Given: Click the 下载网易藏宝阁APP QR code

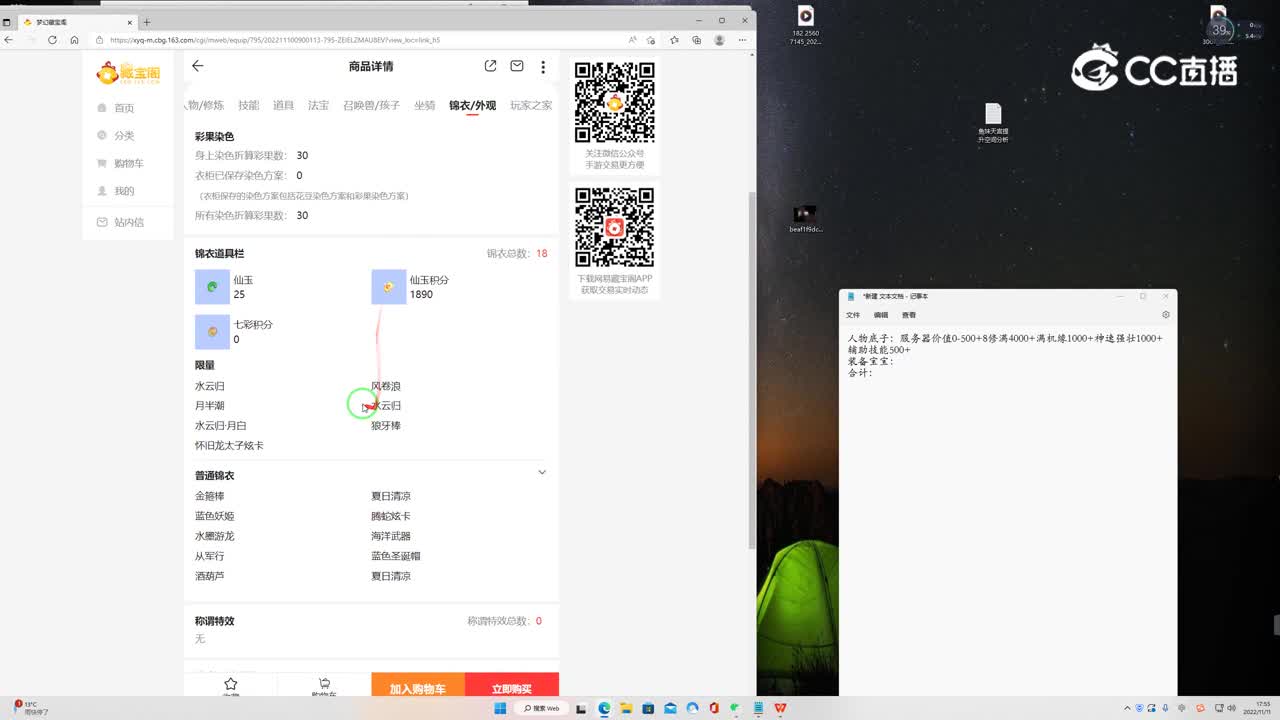Looking at the screenshot, I should (x=613, y=228).
